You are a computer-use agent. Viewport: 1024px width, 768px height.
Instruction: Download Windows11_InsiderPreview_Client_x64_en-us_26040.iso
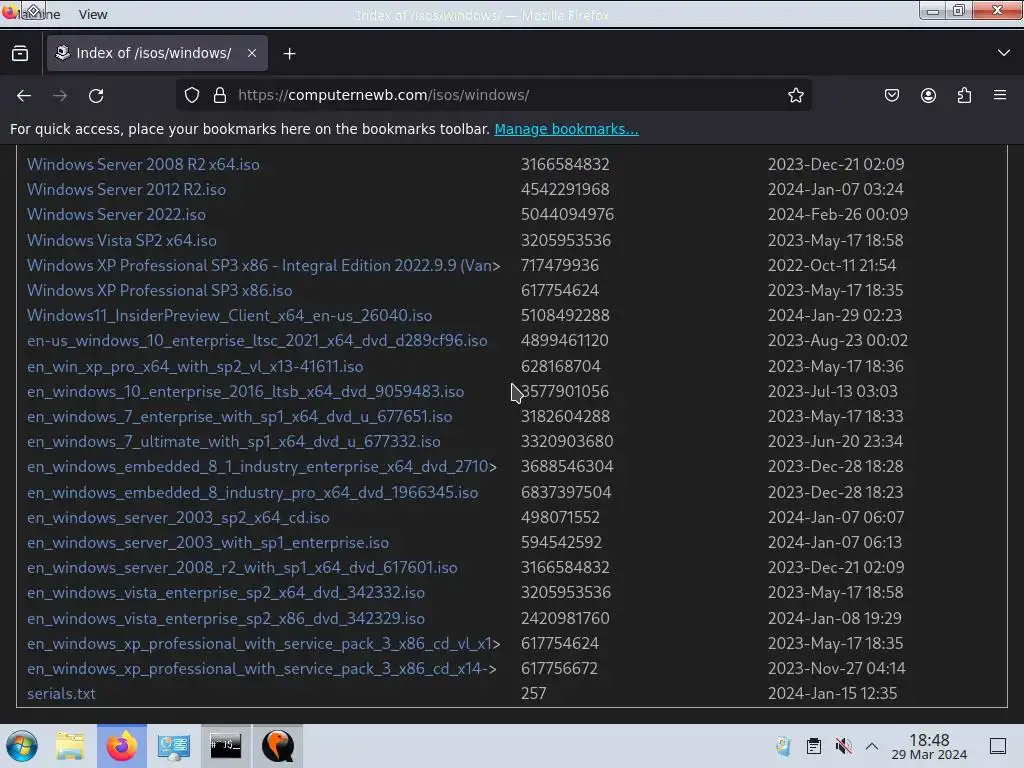(x=229, y=315)
